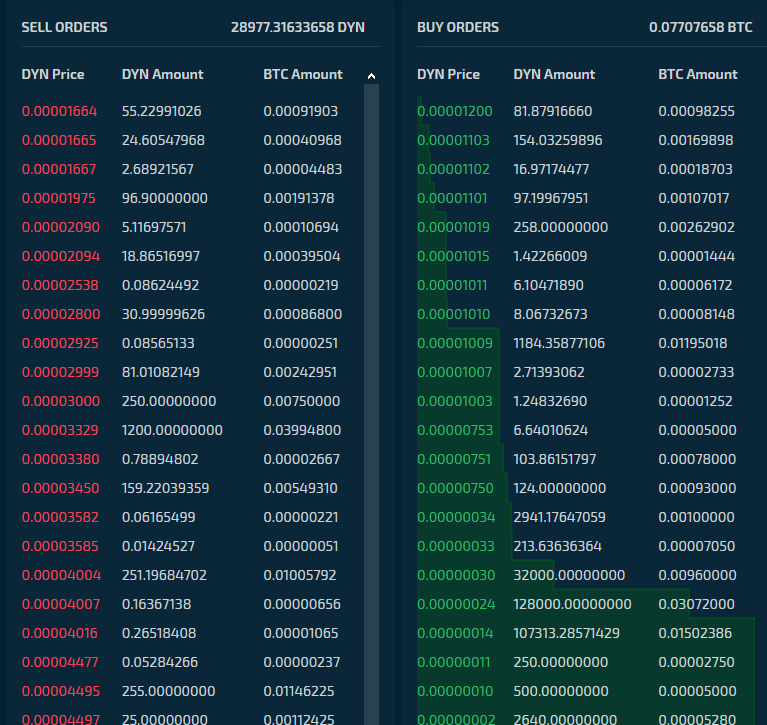Select buy order priced 0.00000024
The image size is (767, 725).
(585, 604)
